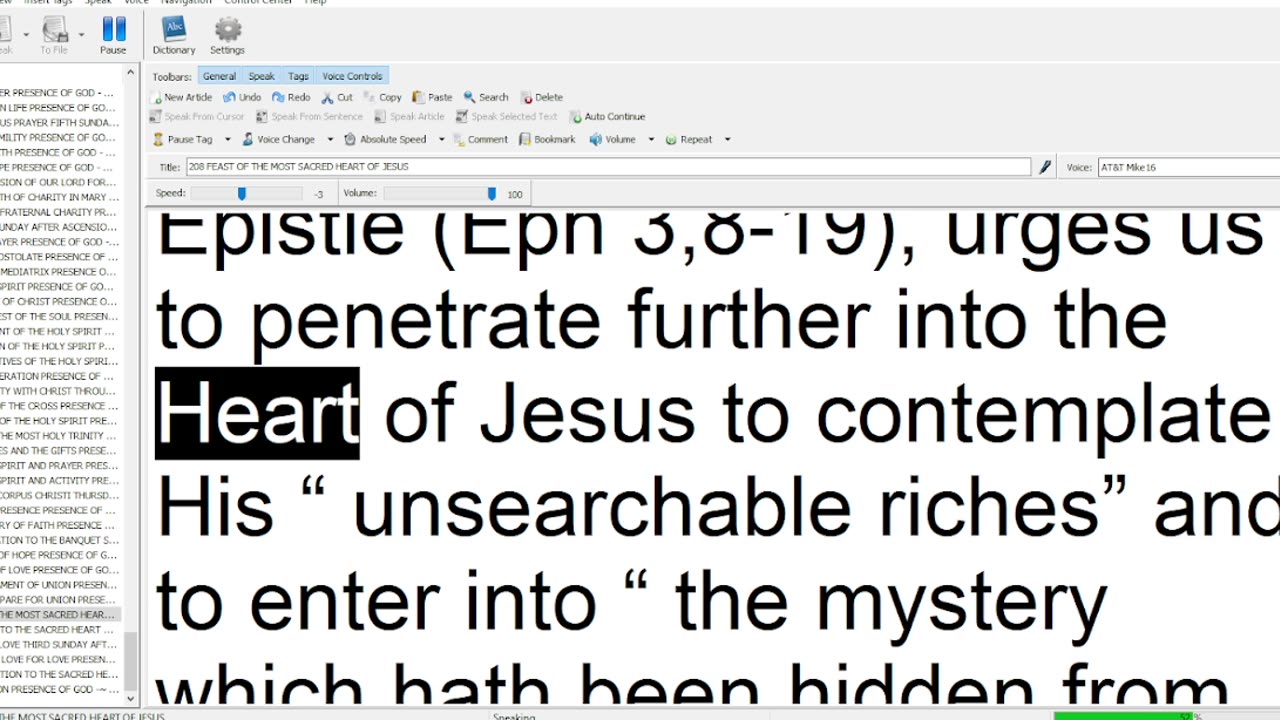Insert an Absolute Speed tag

[x=385, y=140]
